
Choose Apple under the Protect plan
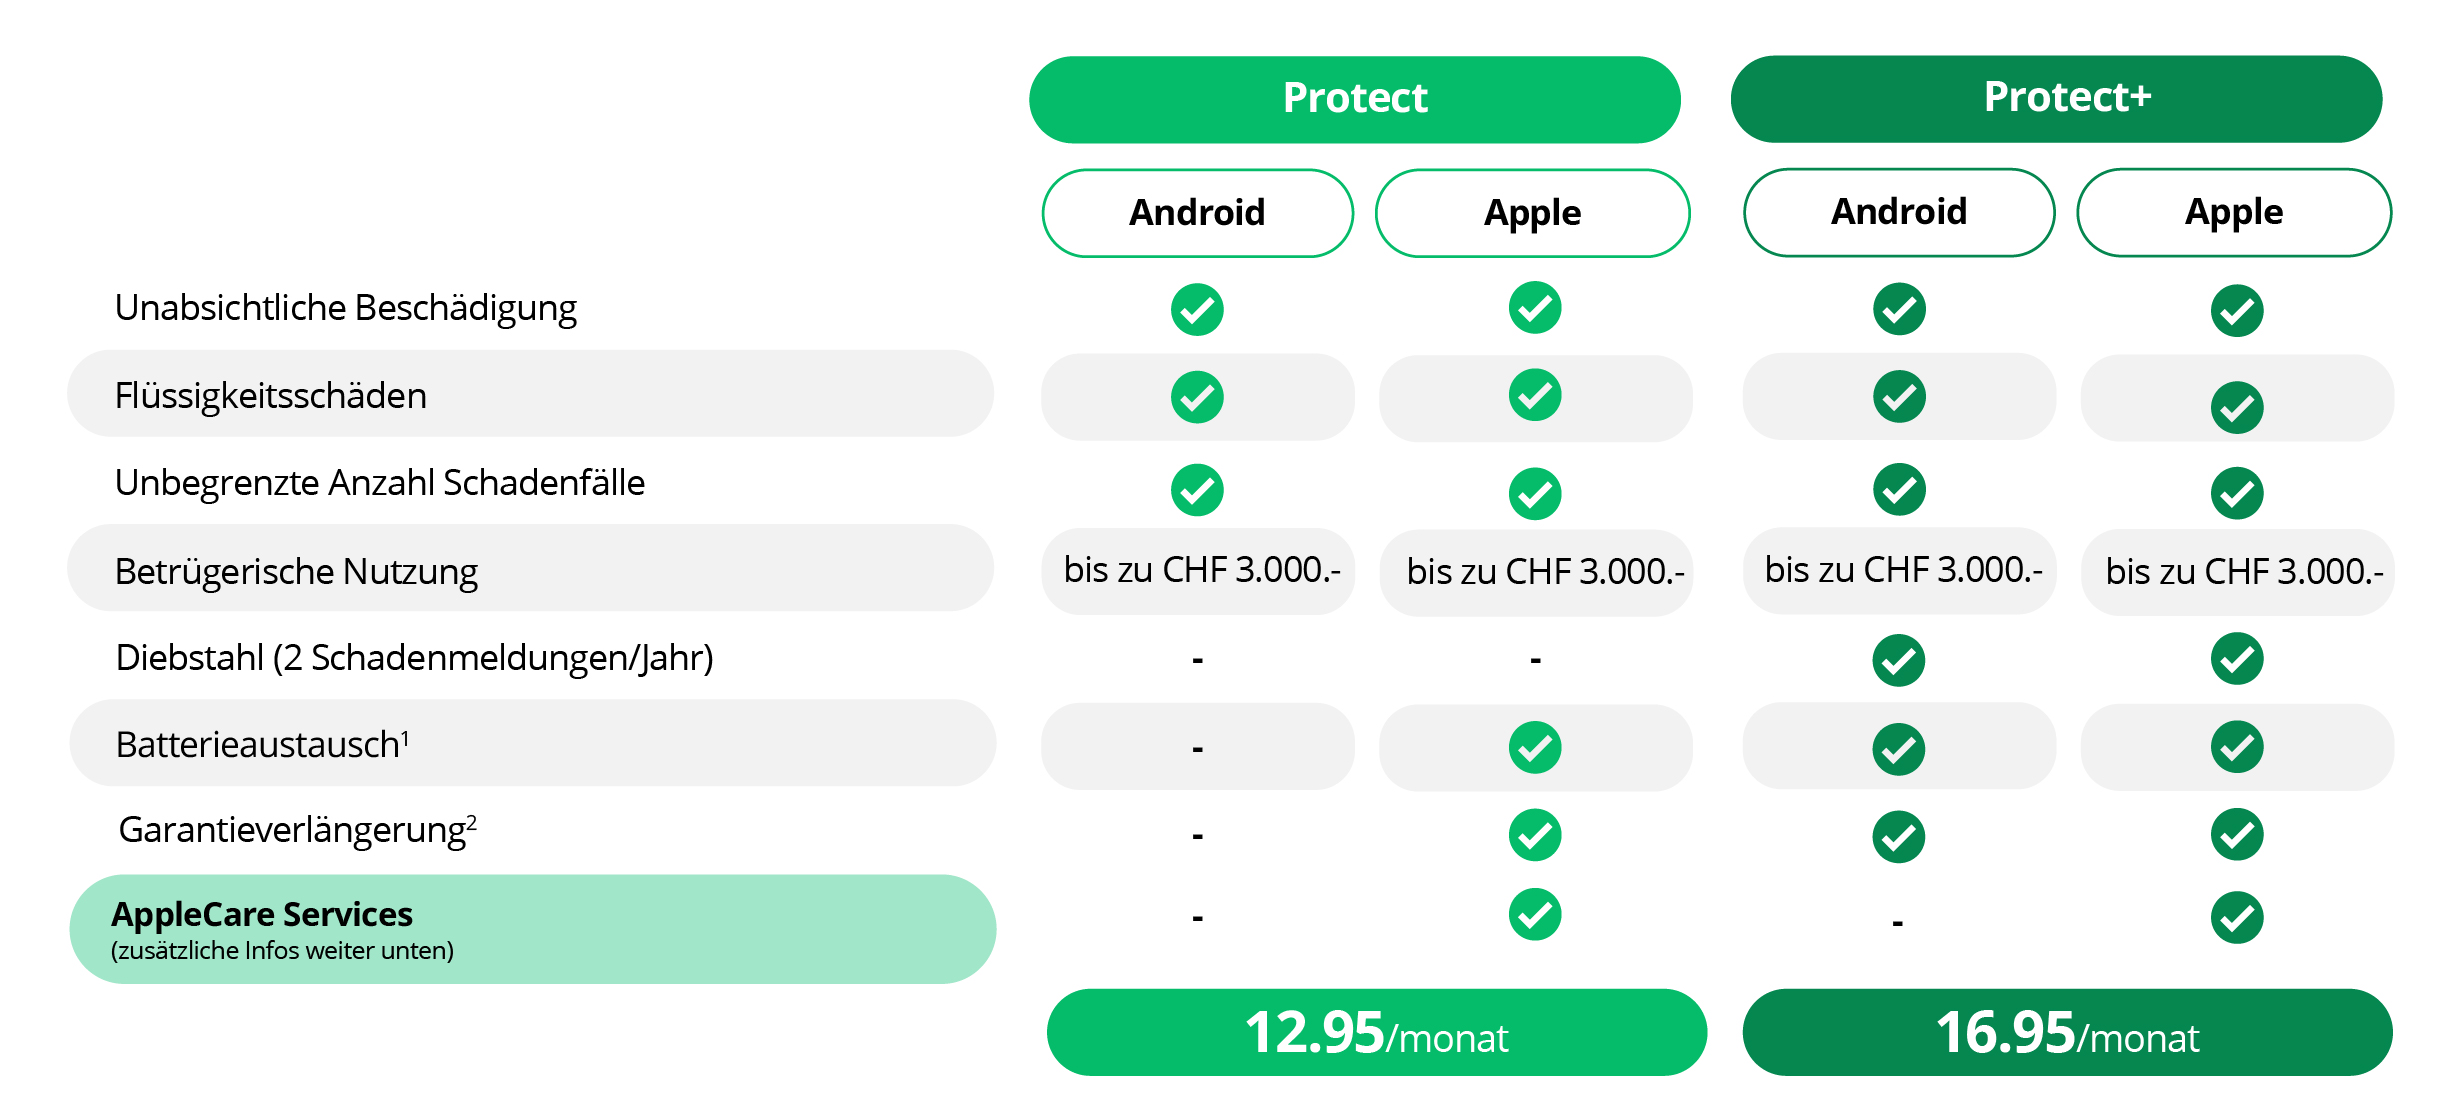[1532, 213]
